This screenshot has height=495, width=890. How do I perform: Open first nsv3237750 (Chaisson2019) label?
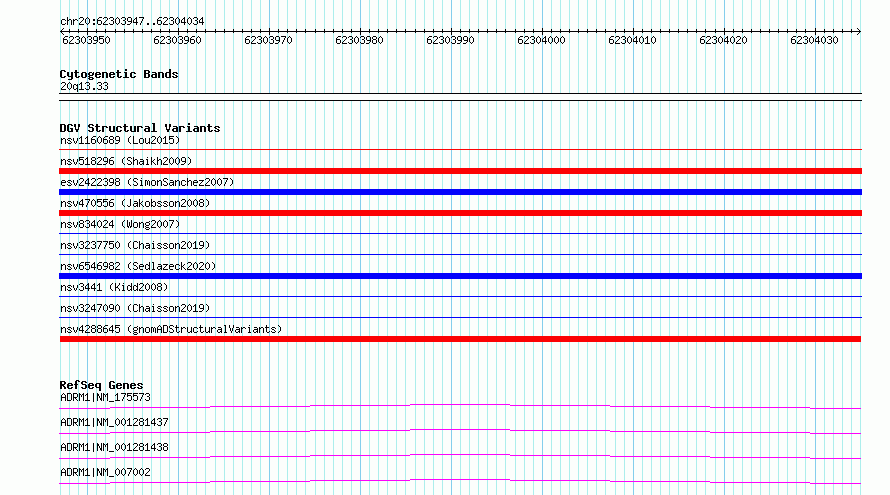tap(135, 245)
